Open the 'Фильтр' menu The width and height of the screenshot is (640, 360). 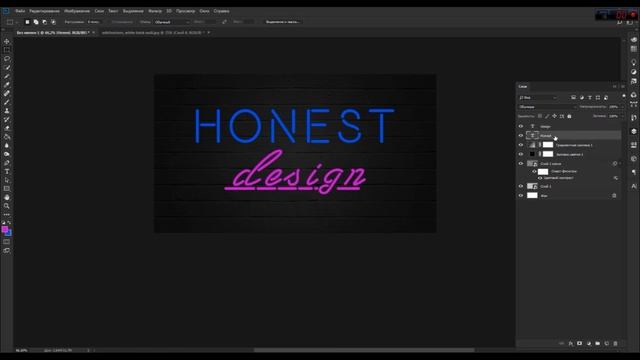(x=155, y=11)
